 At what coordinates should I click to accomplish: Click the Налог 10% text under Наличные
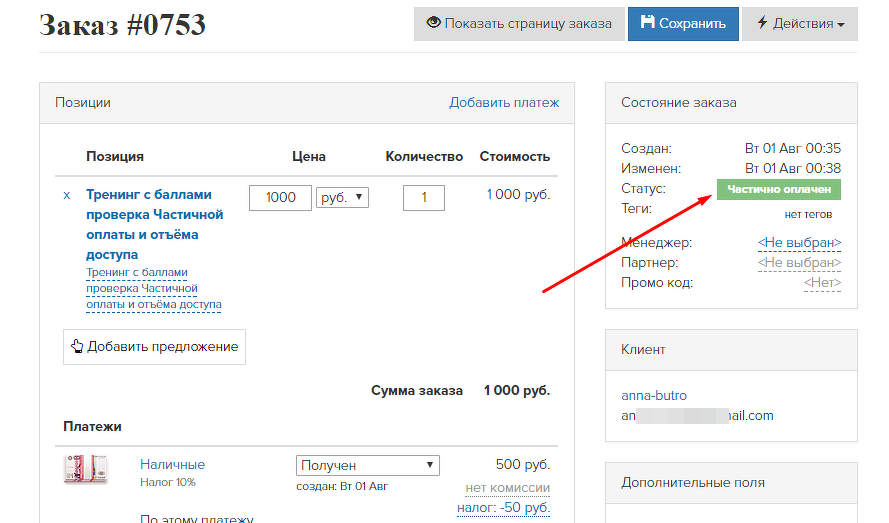coord(168,483)
